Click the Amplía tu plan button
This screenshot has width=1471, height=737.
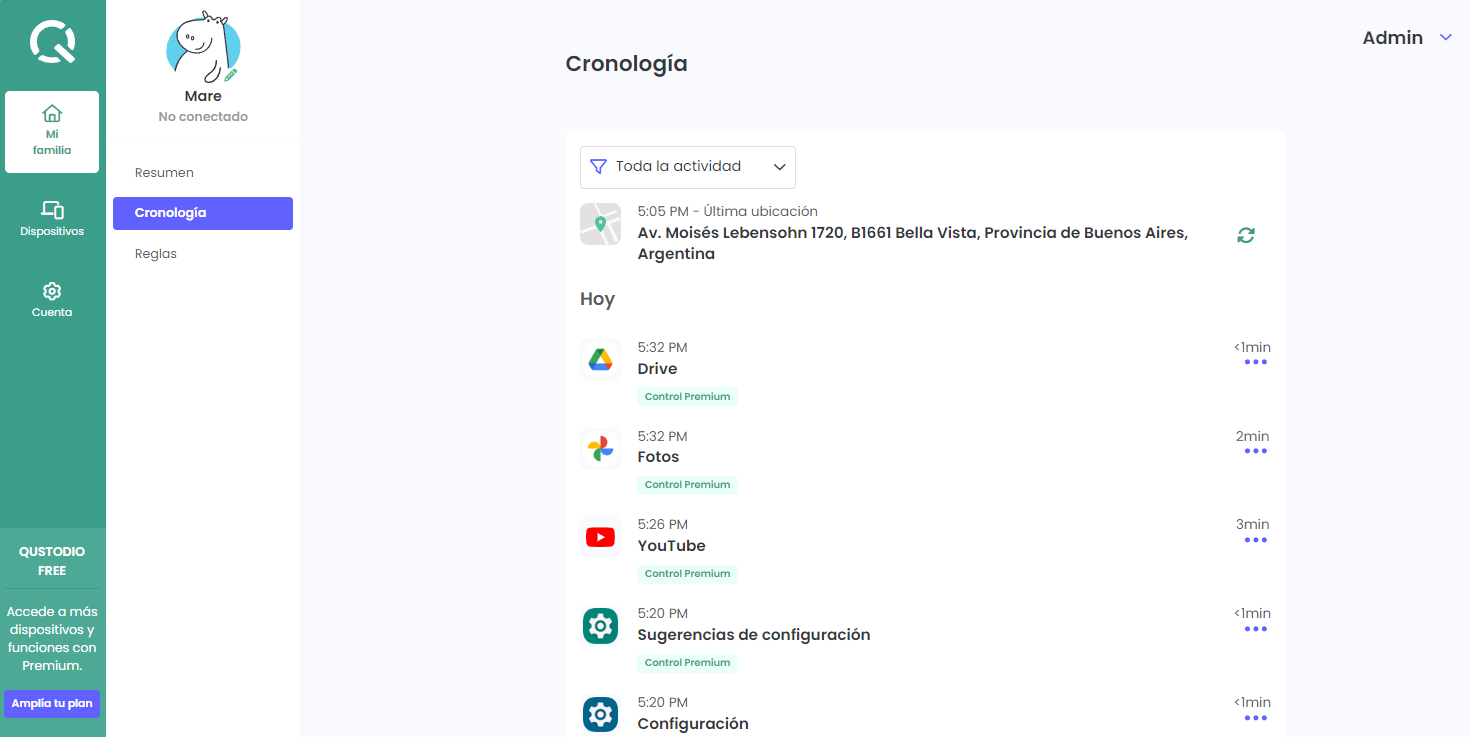(x=52, y=703)
